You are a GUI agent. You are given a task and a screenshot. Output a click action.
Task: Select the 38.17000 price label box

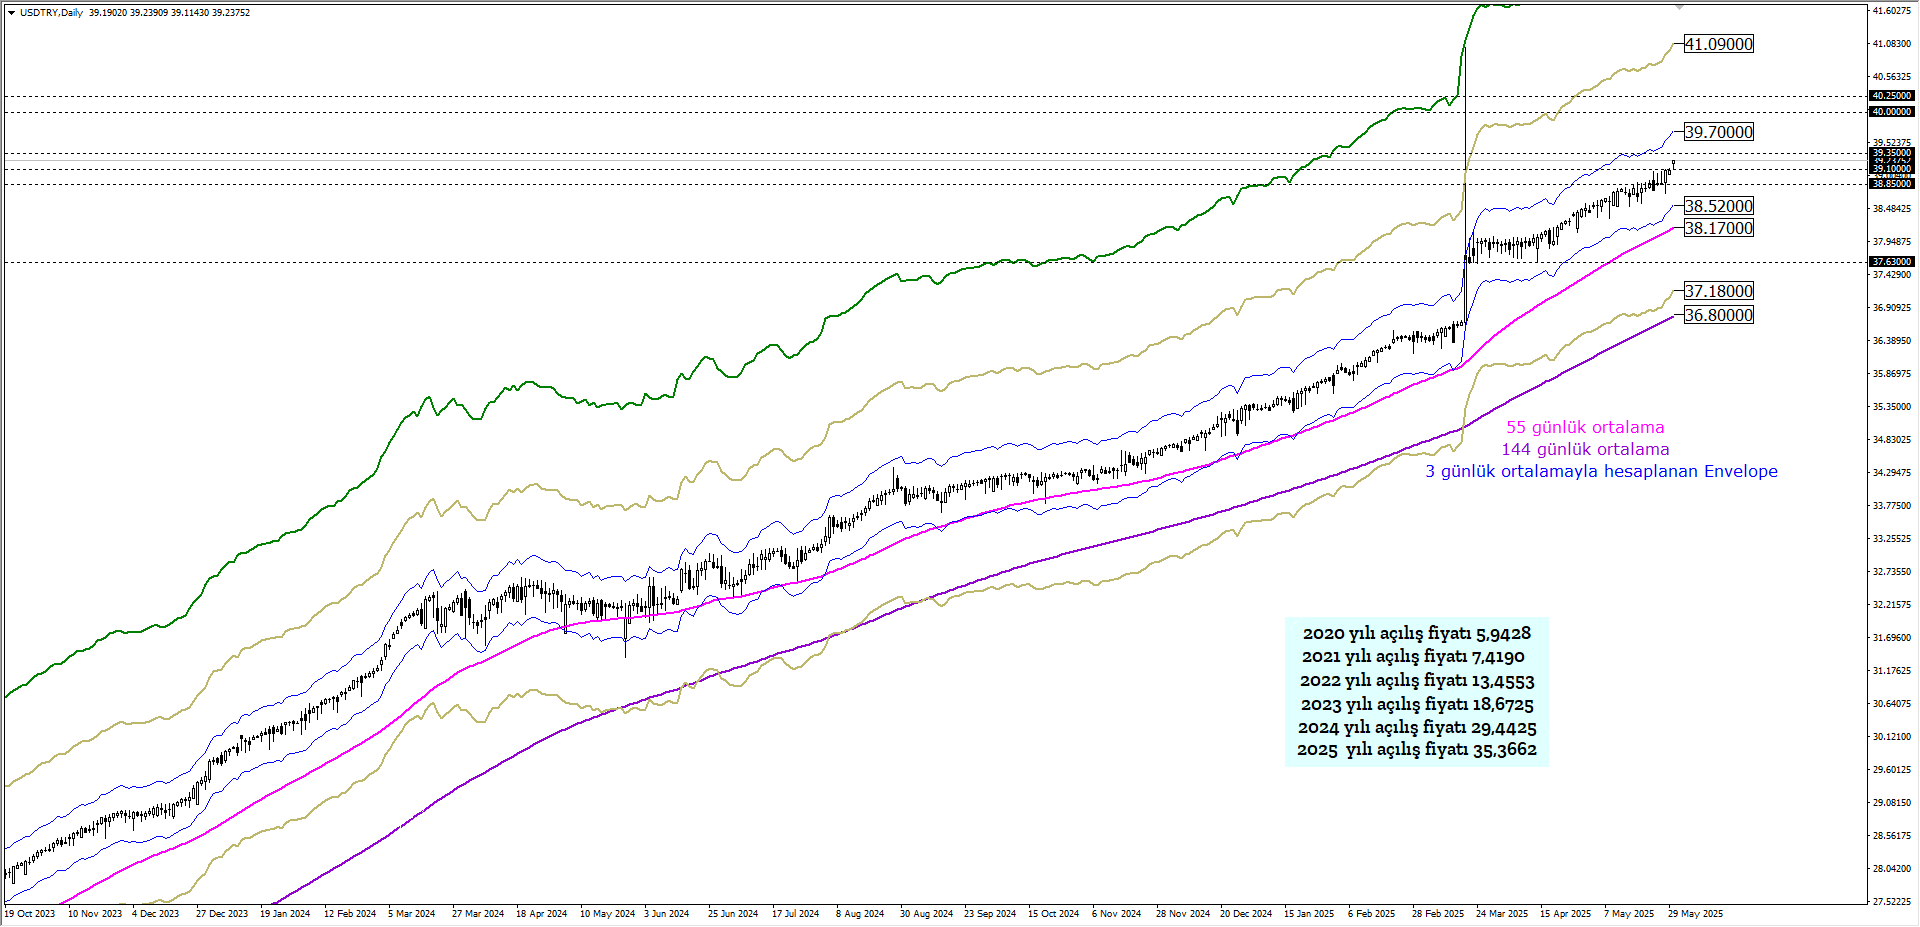point(1719,228)
